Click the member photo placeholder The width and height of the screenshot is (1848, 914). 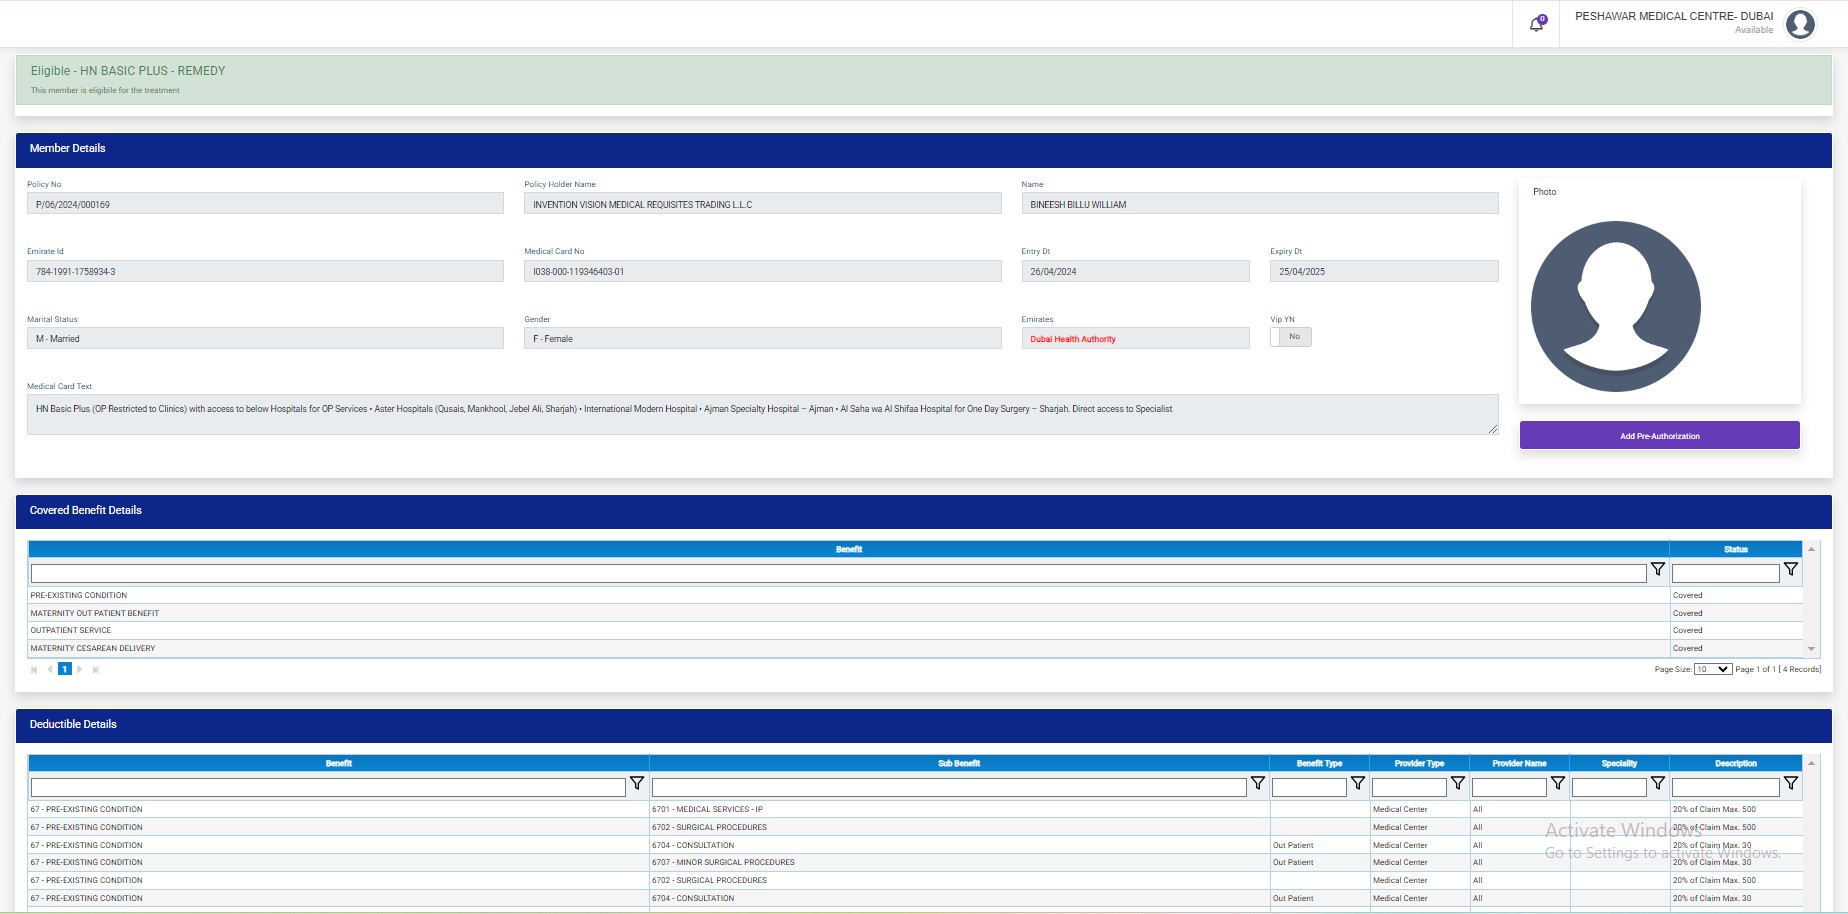[x=1615, y=306]
